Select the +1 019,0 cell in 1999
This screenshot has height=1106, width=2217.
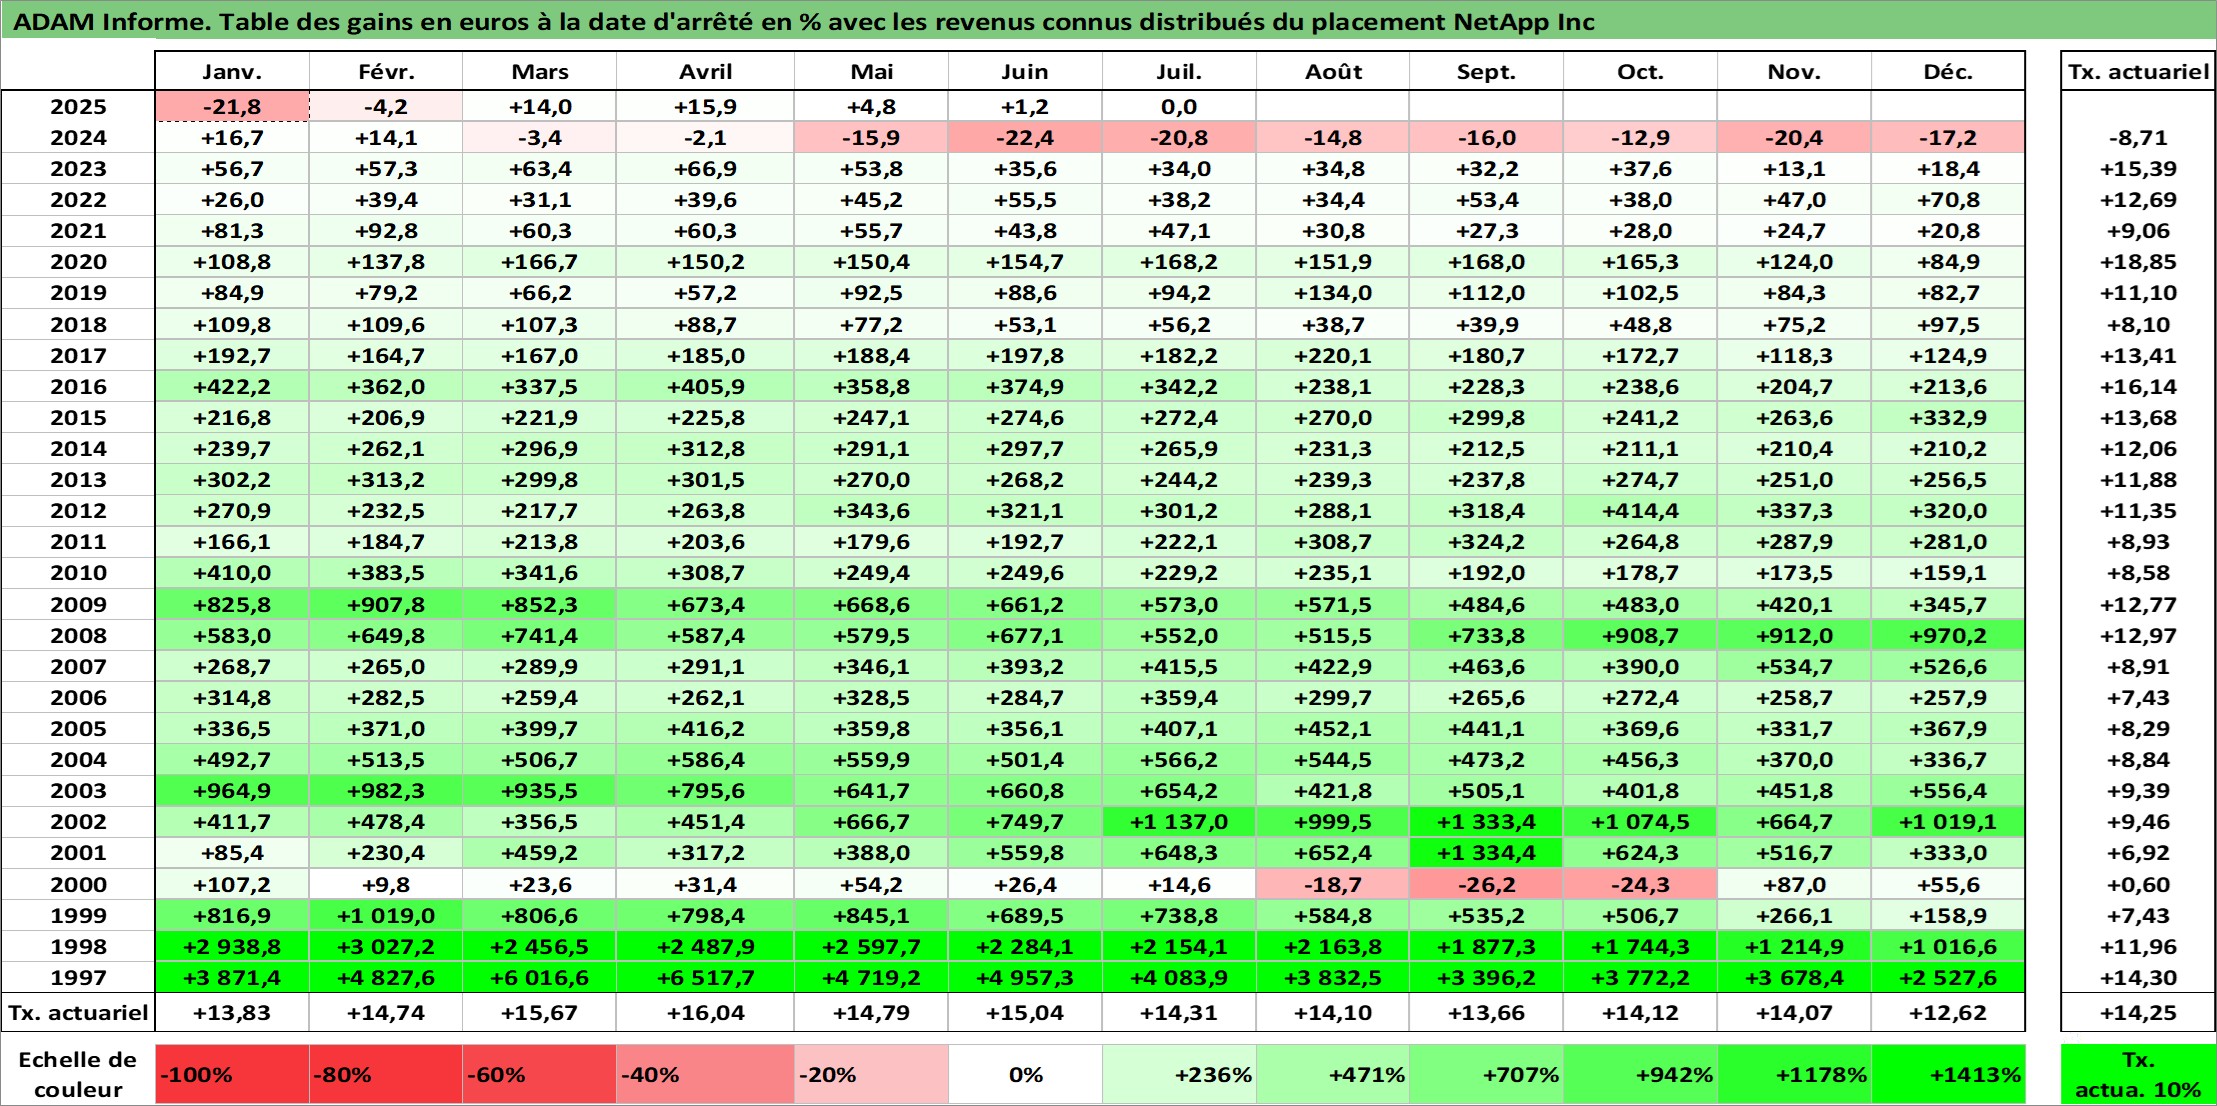coord(386,916)
